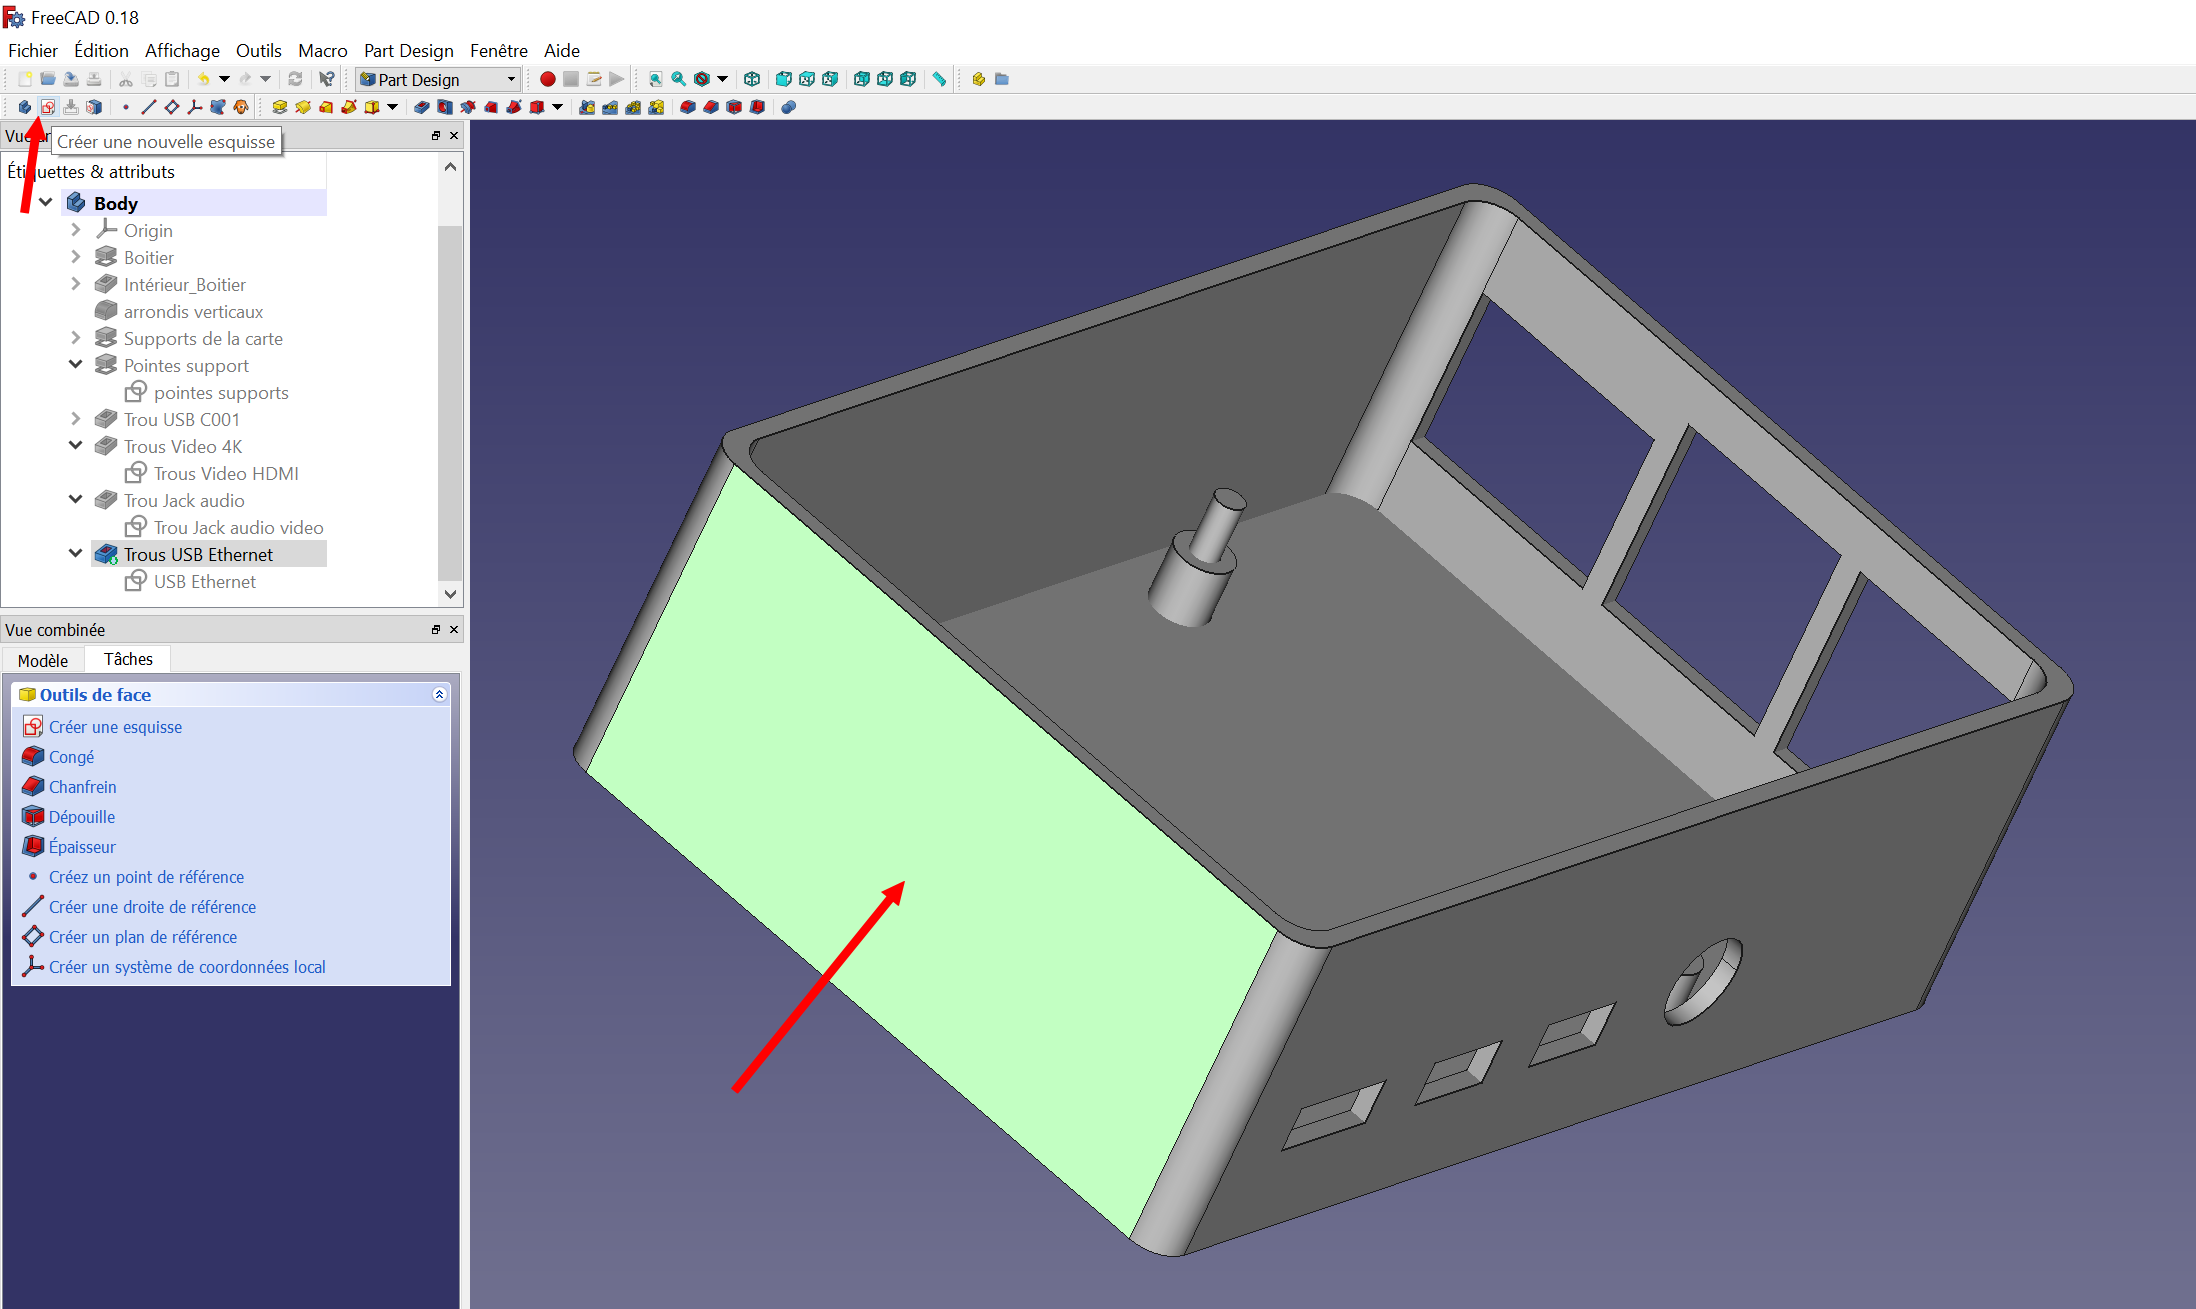Click the Thickness toolbar icon
Viewport: 2196px width, 1309px height.
(757, 107)
